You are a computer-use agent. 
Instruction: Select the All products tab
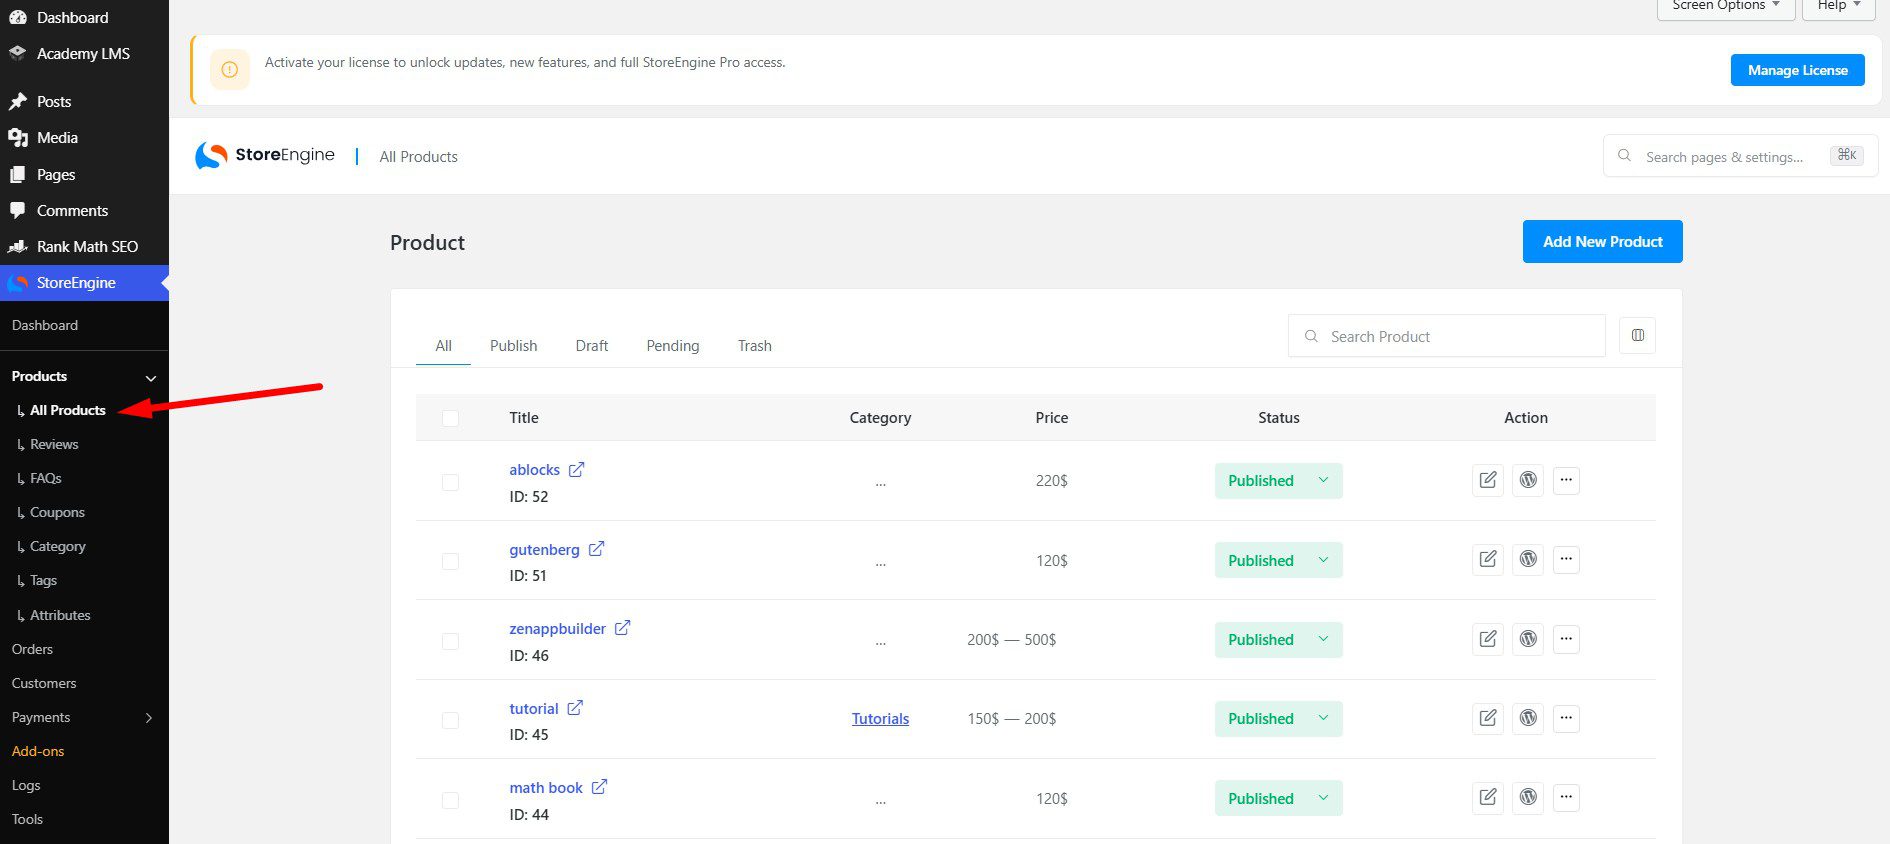(444, 346)
